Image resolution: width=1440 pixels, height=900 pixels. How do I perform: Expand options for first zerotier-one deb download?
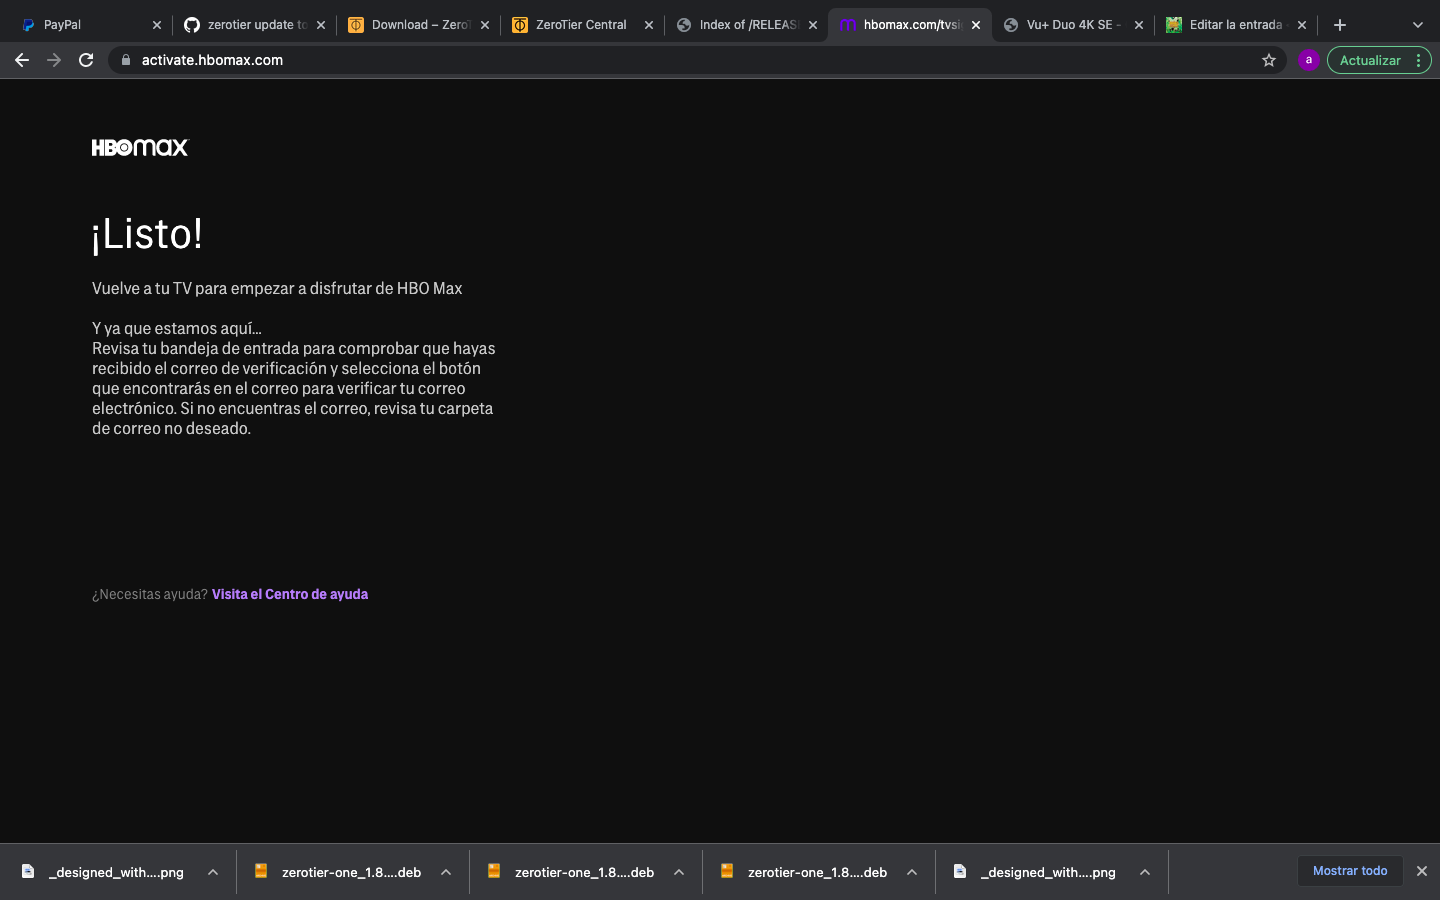446,872
